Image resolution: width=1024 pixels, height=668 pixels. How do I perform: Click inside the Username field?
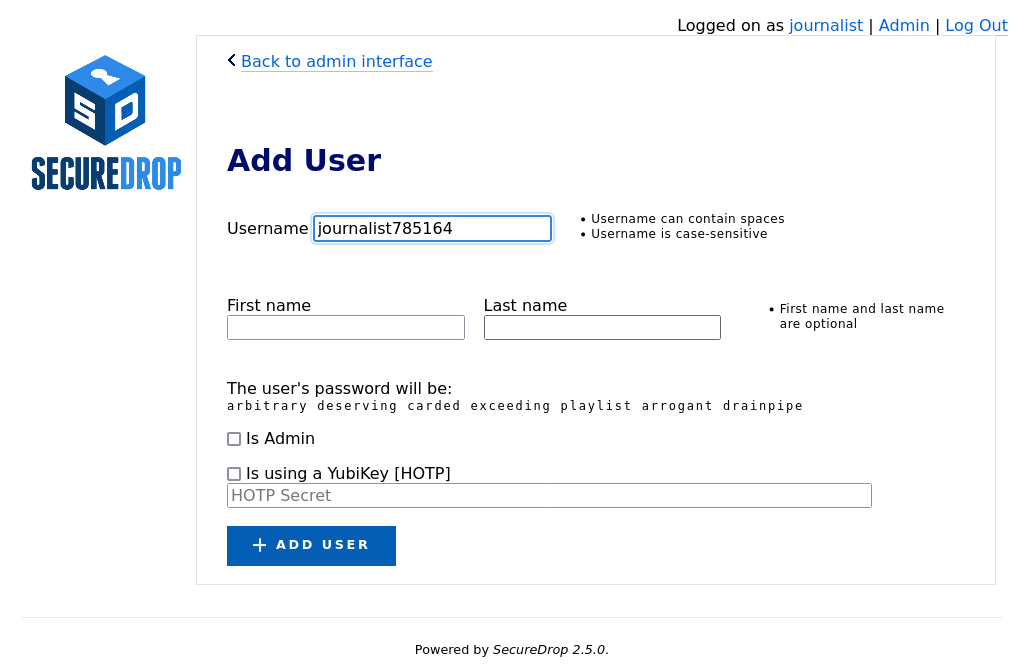click(x=432, y=228)
